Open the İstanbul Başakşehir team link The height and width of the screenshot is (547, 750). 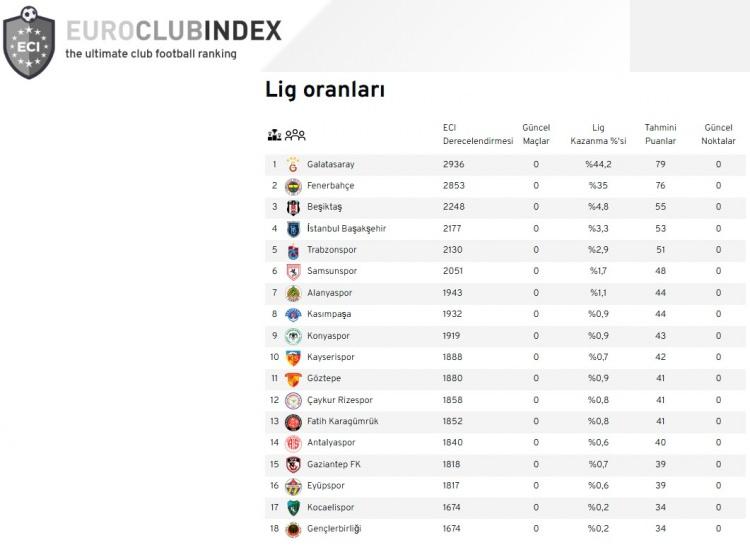pos(346,229)
